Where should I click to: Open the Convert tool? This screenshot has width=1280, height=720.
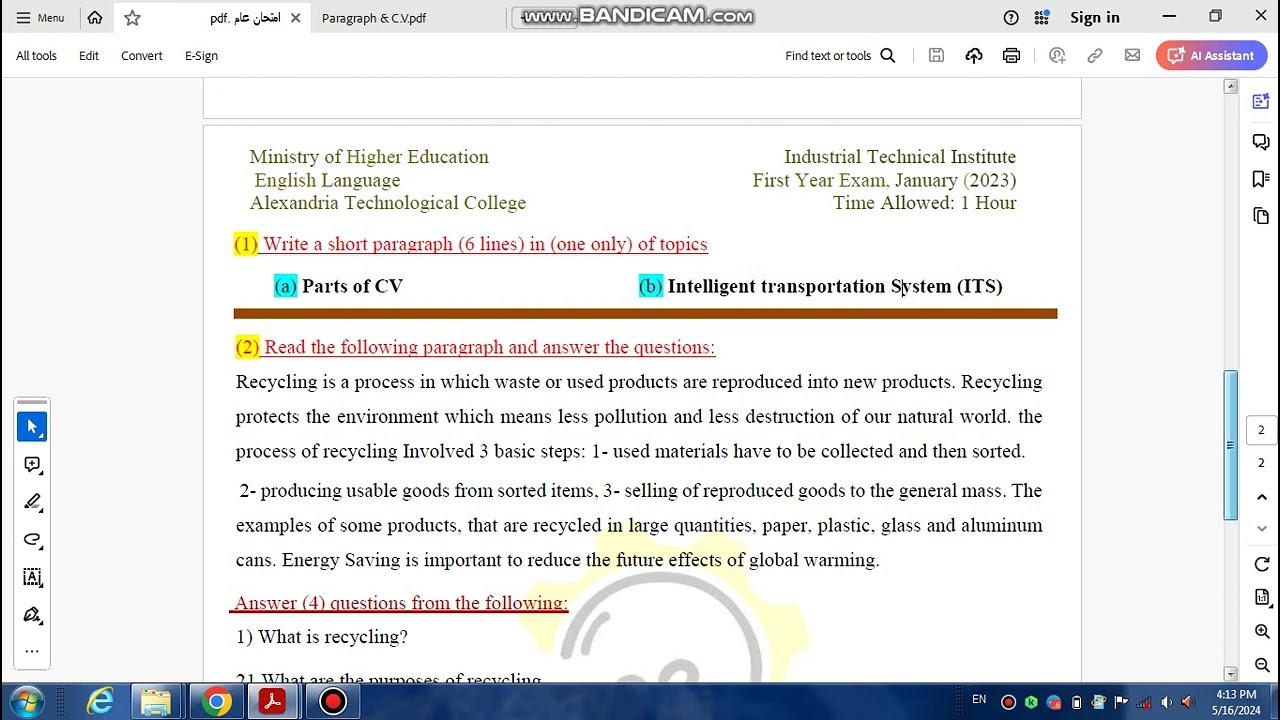(x=142, y=56)
